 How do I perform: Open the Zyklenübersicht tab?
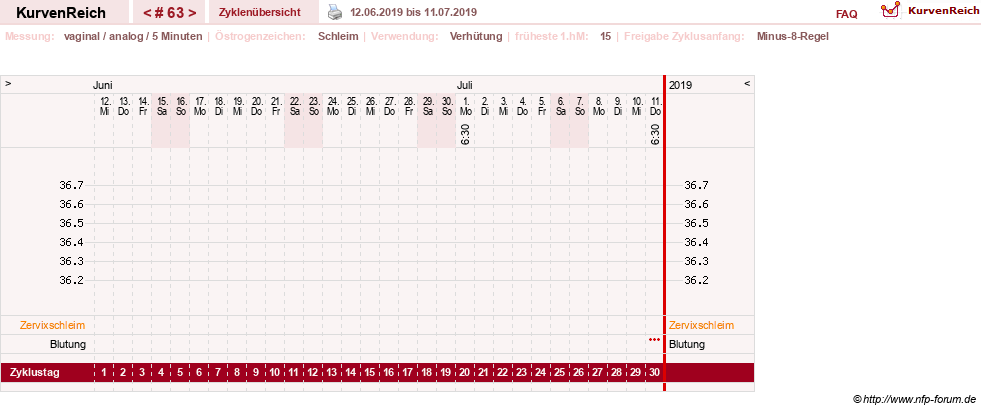tap(260, 12)
